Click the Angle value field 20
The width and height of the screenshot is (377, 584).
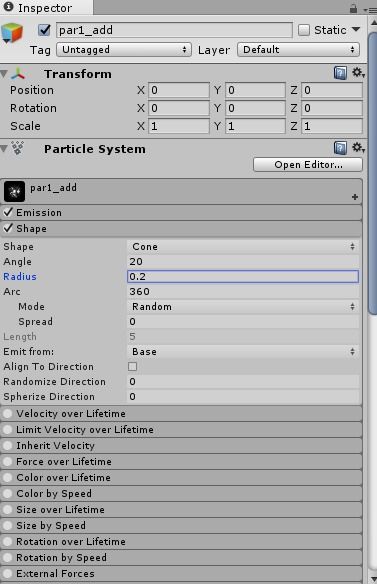coord(243,261)
